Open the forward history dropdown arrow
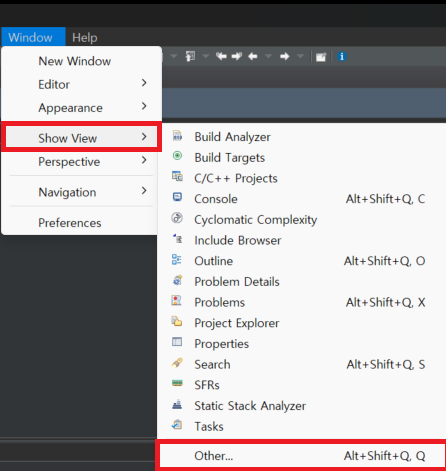The height and width of the screenshot is (471, 446). pos(300,56)
